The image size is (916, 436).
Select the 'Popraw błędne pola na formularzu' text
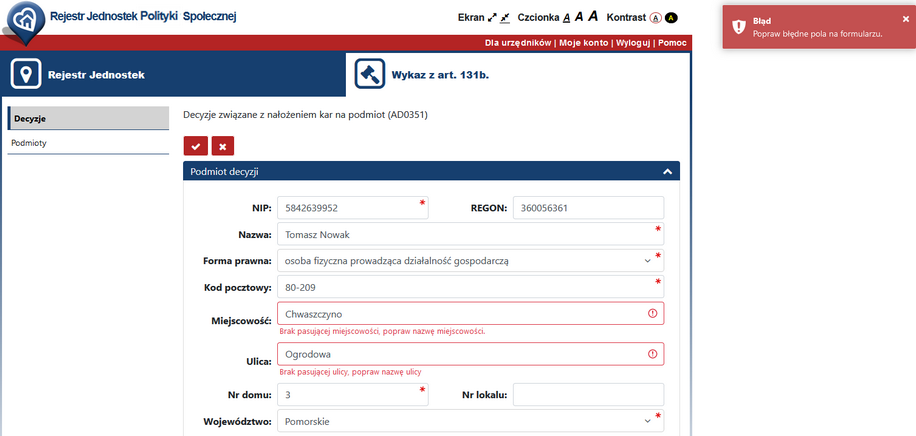[x=817, y=34]
